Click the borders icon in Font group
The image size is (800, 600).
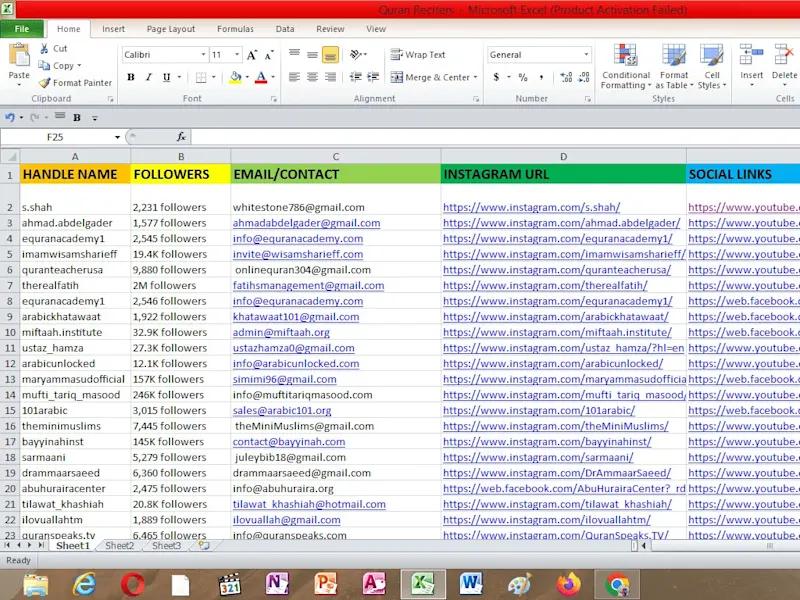[x=201, y=78]
